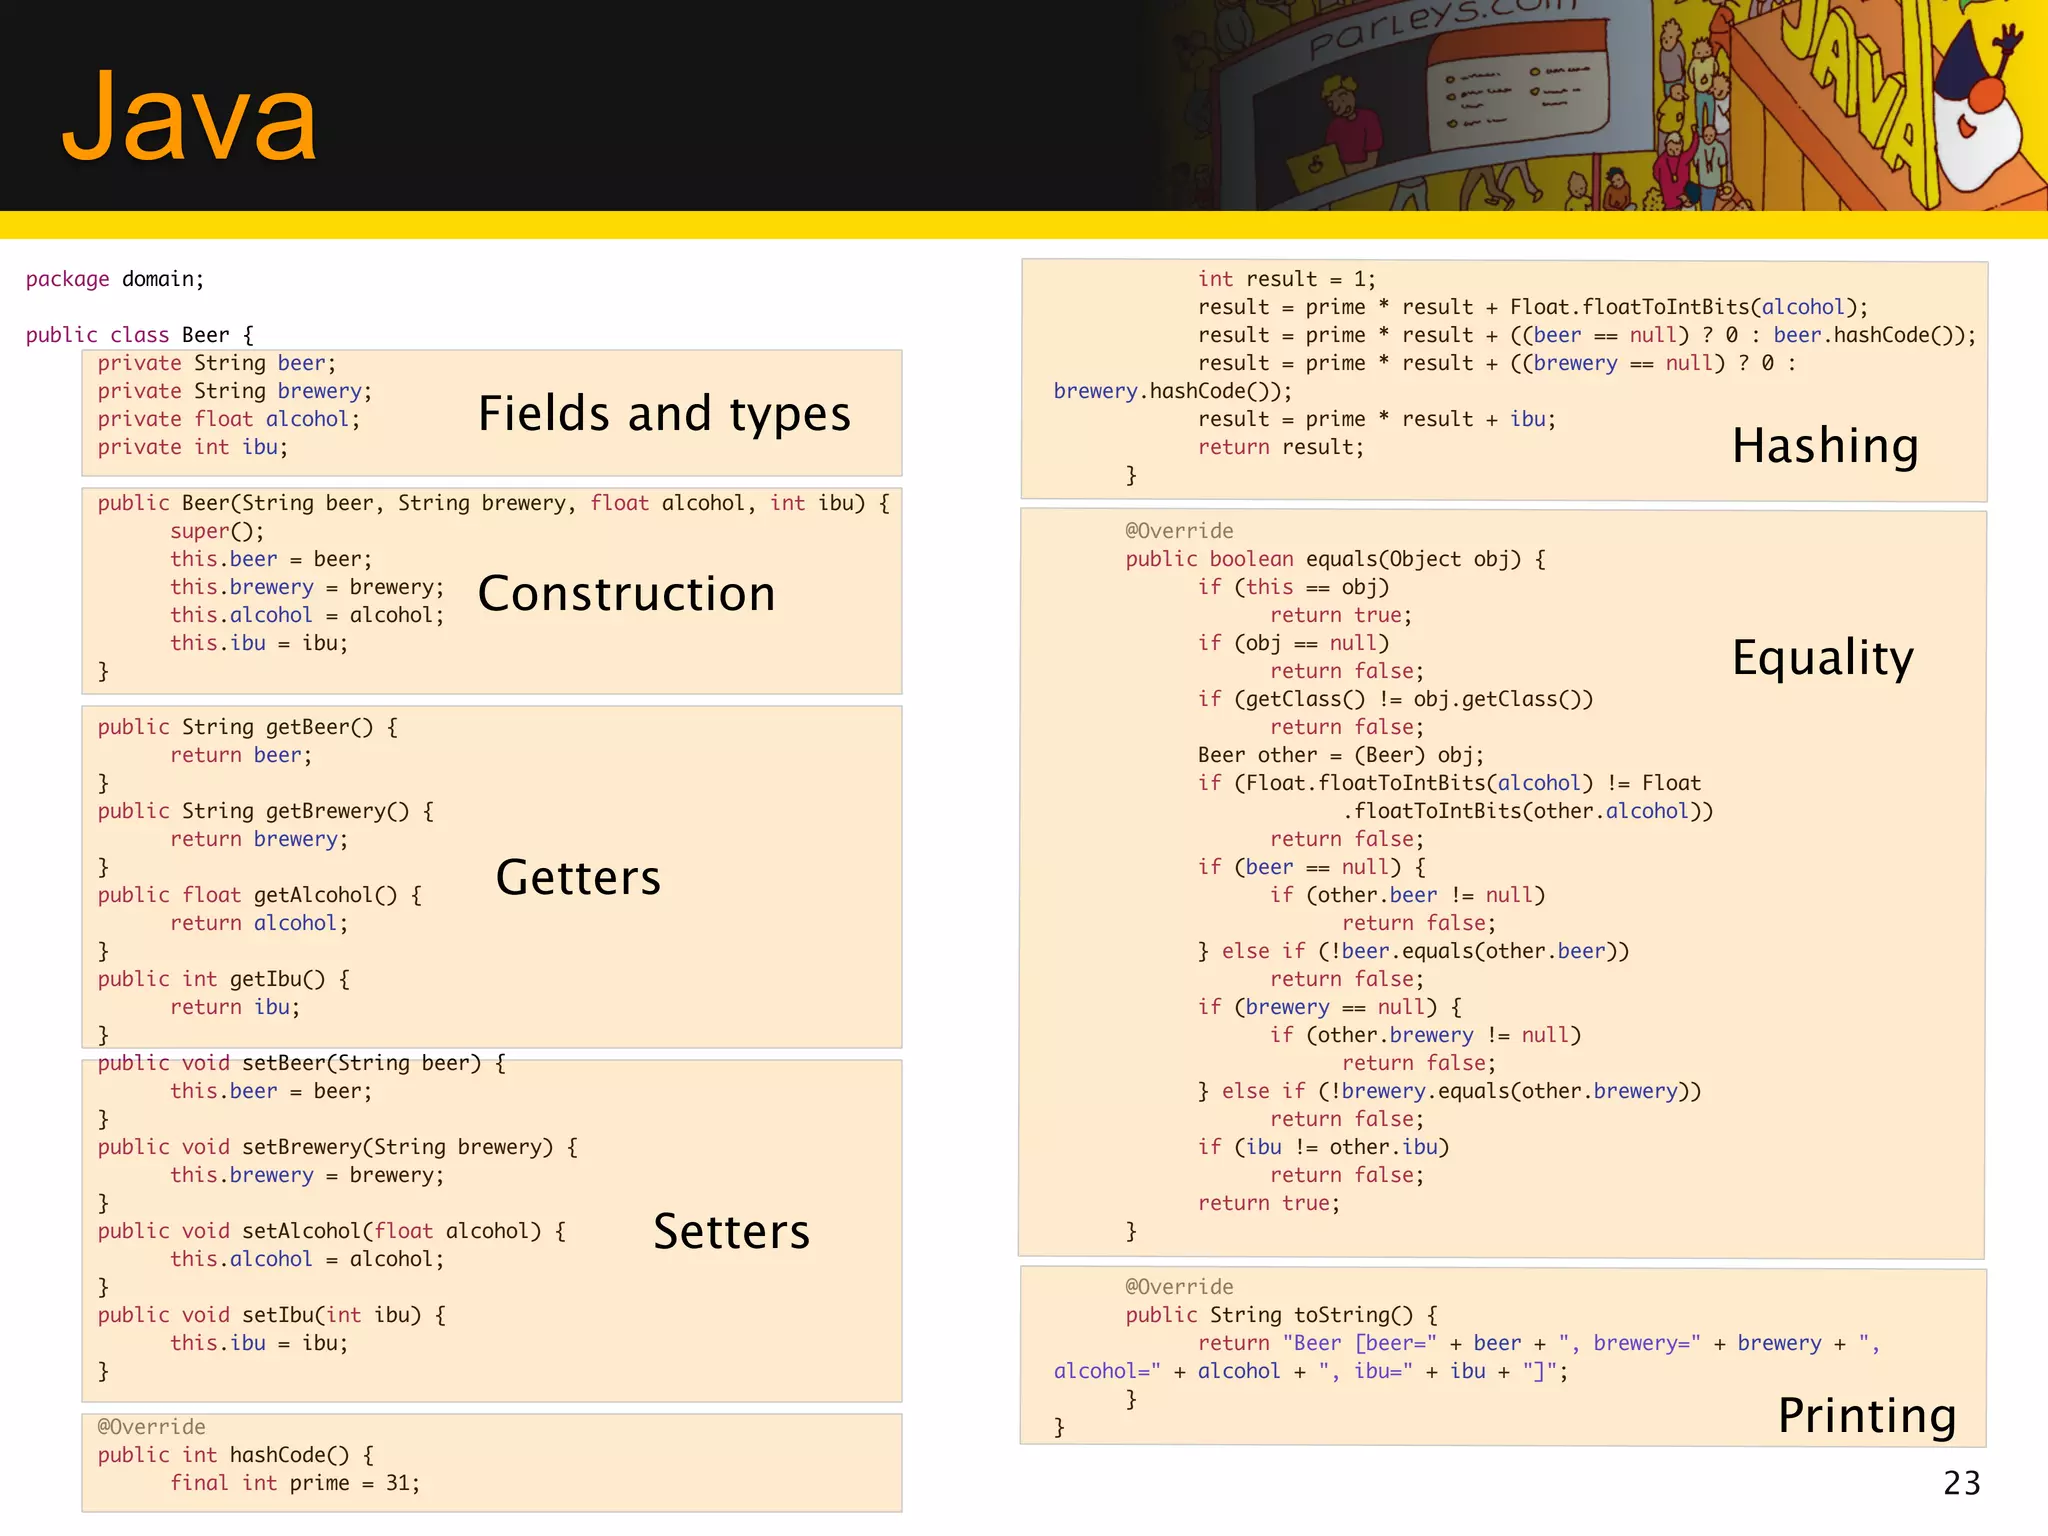Click the 'public void setIbu(int ibu)' line
Screen dimensions: 2048x1536
tap(271, 1315)
